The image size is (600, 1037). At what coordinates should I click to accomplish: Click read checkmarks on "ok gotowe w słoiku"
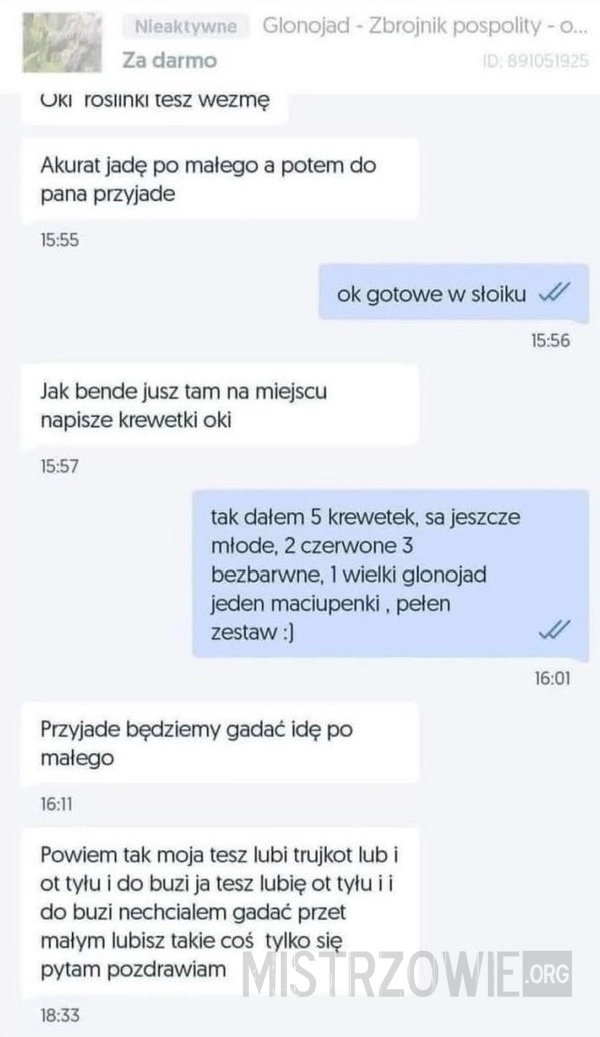point(553,292)
